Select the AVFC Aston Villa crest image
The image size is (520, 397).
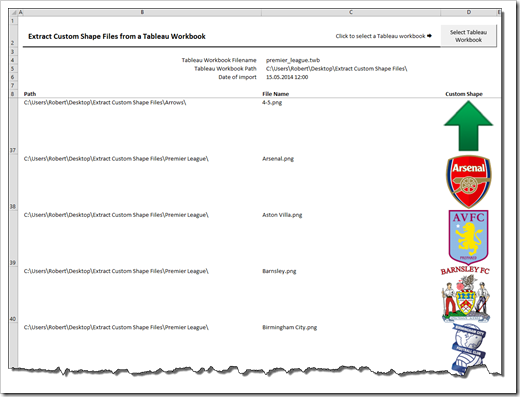[x=468, y=237]
